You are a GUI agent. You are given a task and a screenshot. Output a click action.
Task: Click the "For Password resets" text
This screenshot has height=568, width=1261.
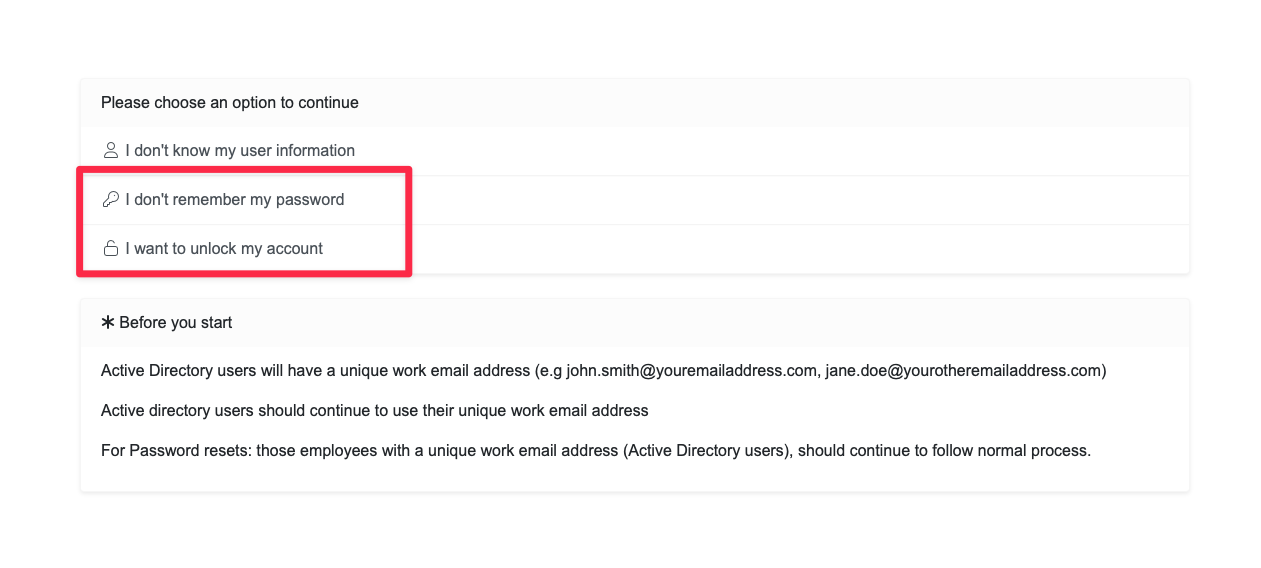click(x=175, y=450)
